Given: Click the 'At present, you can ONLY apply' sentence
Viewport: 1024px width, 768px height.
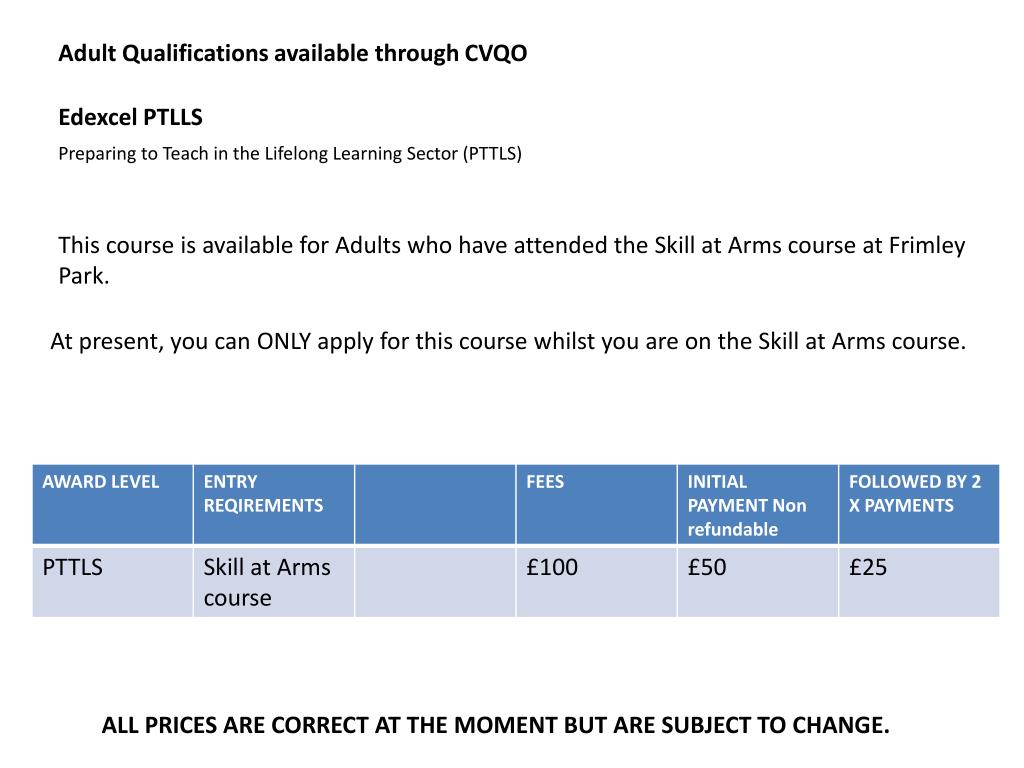Looking at the screenshot, I should click(x=508, y=342).
